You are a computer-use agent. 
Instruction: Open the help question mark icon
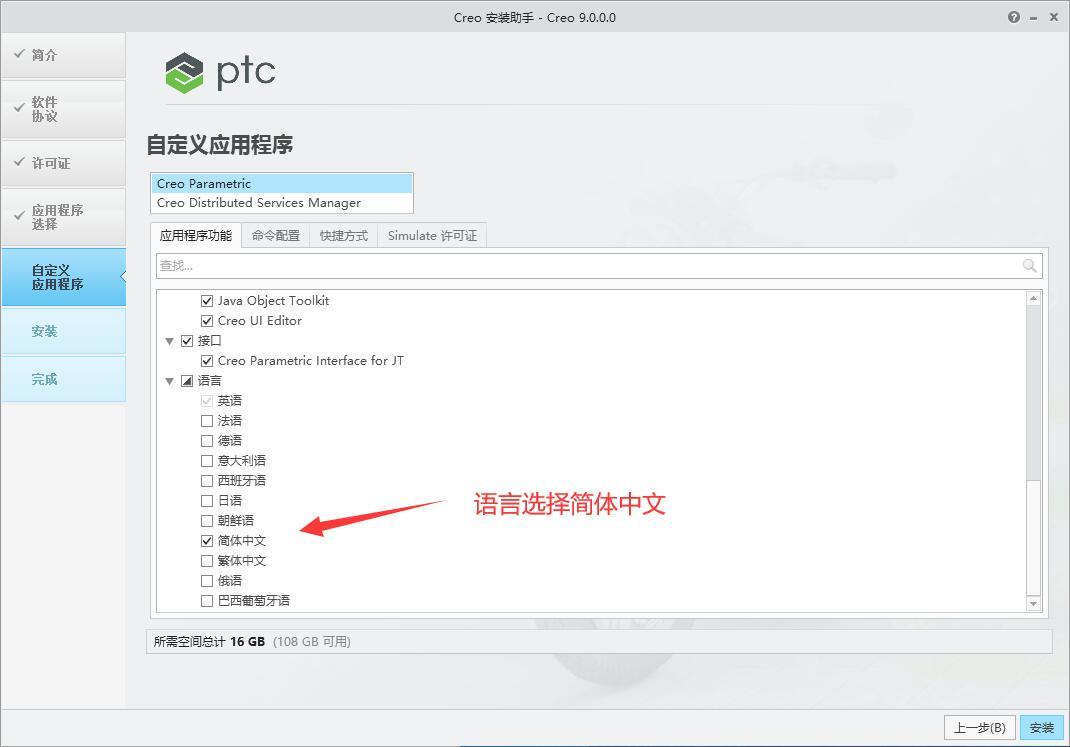point(1013,18)
